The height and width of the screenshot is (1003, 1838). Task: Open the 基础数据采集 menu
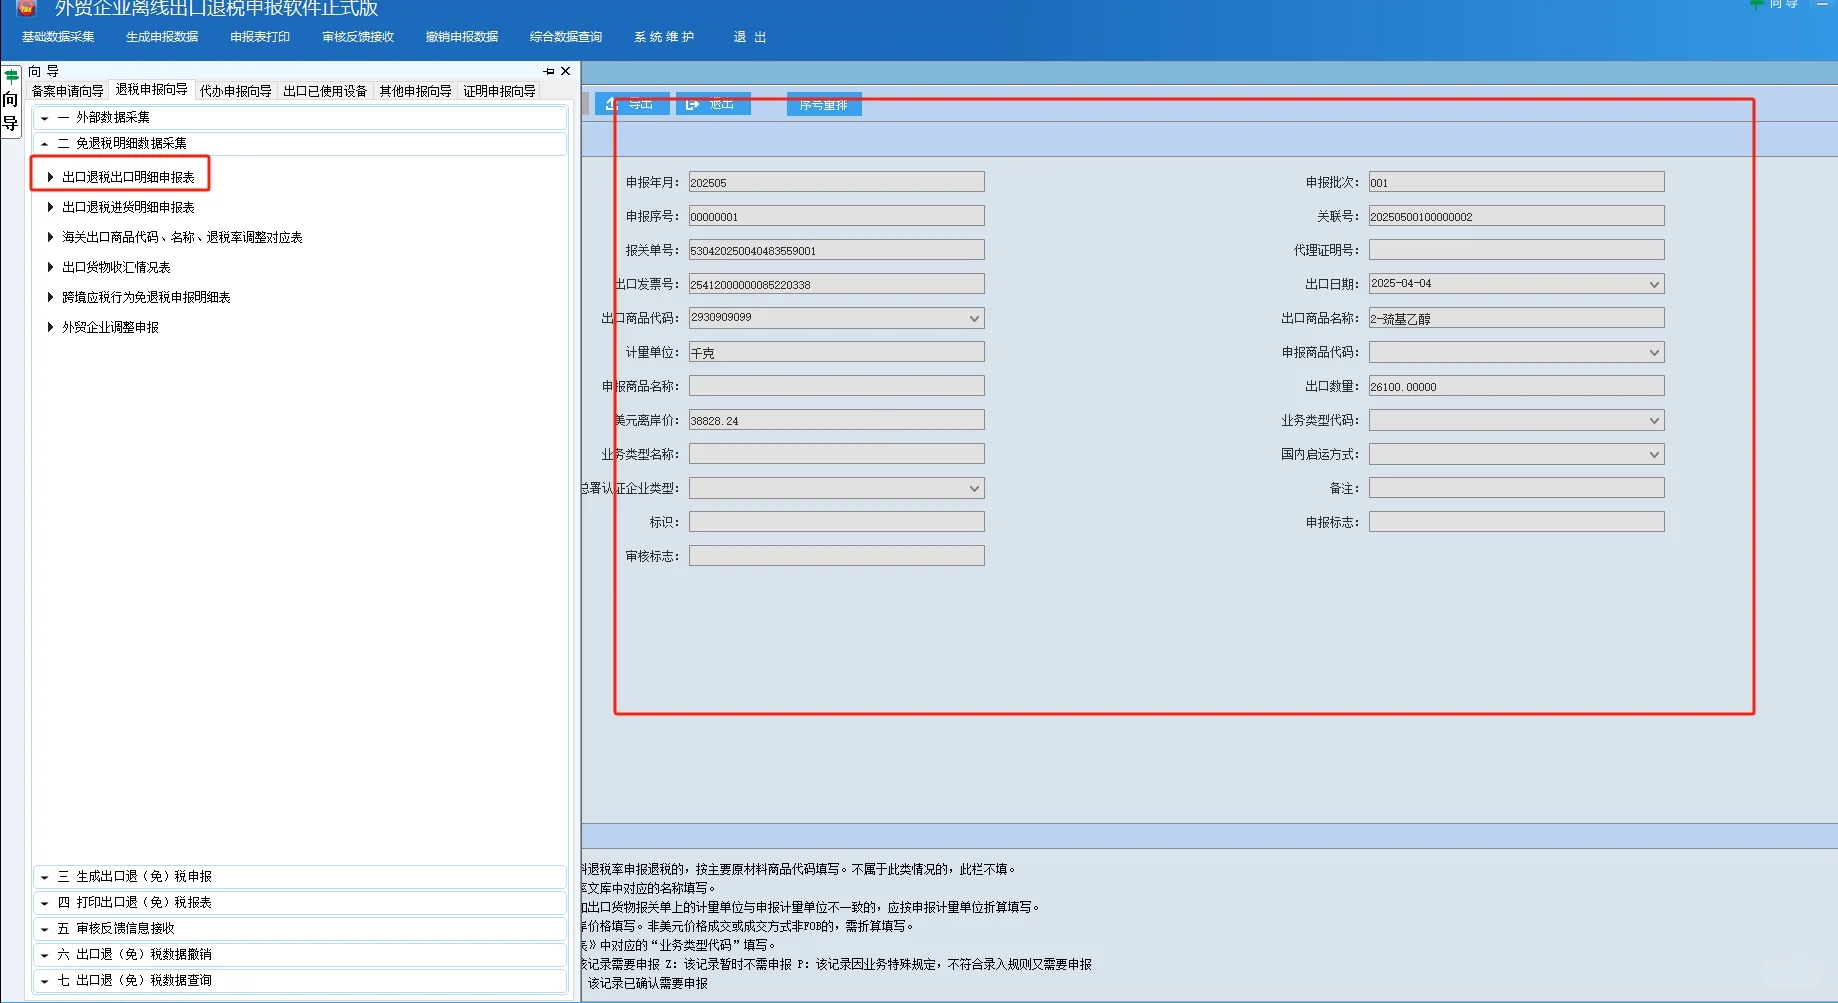click(58, 37)
